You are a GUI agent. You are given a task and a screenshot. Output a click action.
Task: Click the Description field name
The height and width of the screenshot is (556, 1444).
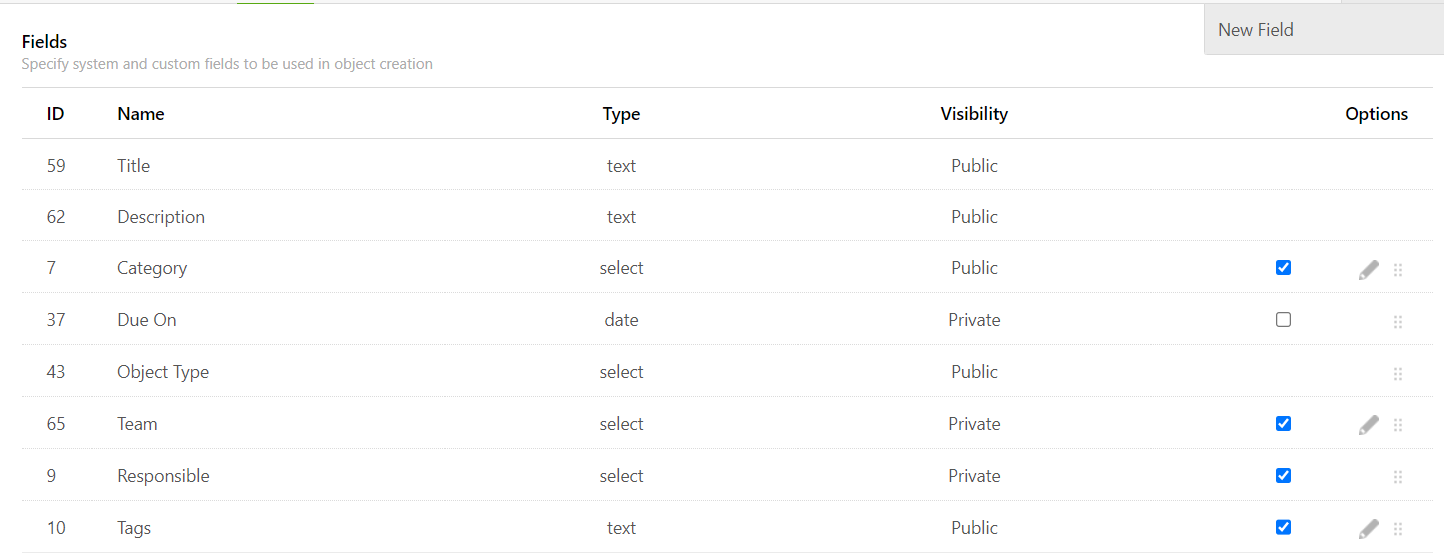[161, 217]
